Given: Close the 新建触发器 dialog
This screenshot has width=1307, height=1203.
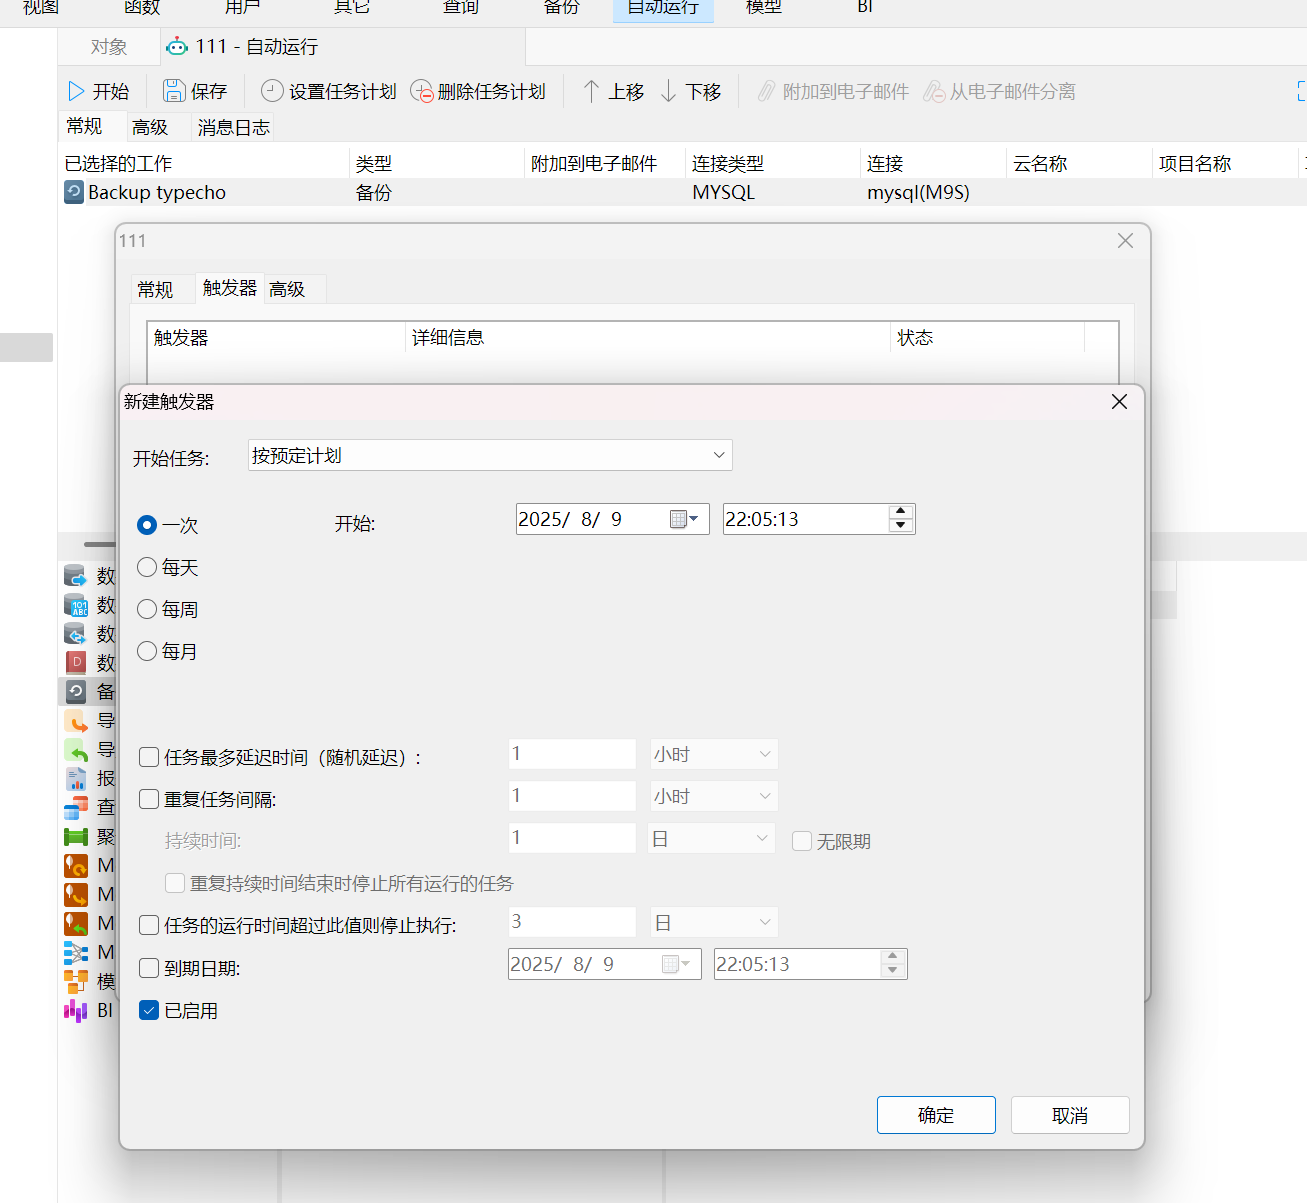Looking at the screenshot, I should click(1119, 401).
